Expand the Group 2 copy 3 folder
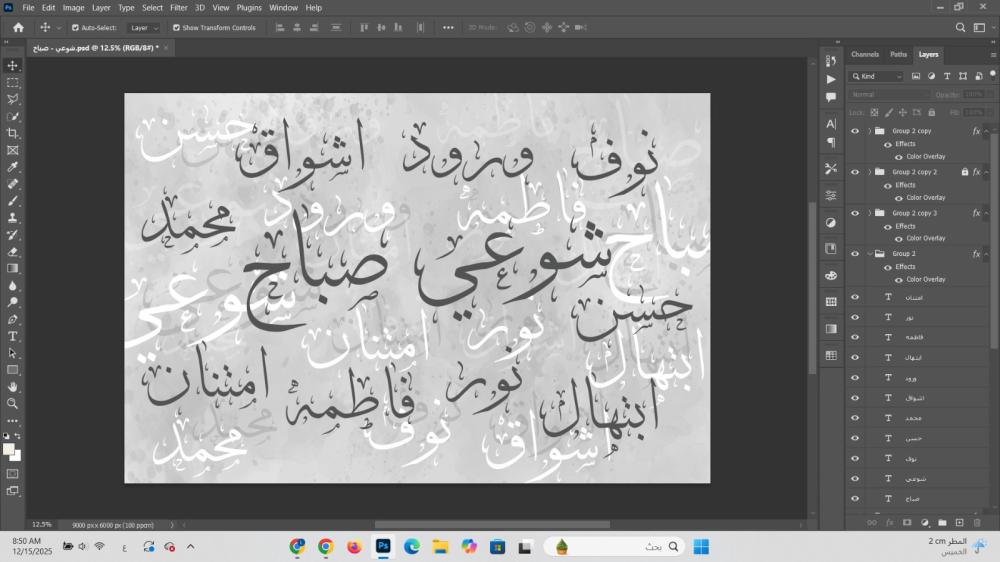The image size is (1000, 562). [x=869, y=213]
